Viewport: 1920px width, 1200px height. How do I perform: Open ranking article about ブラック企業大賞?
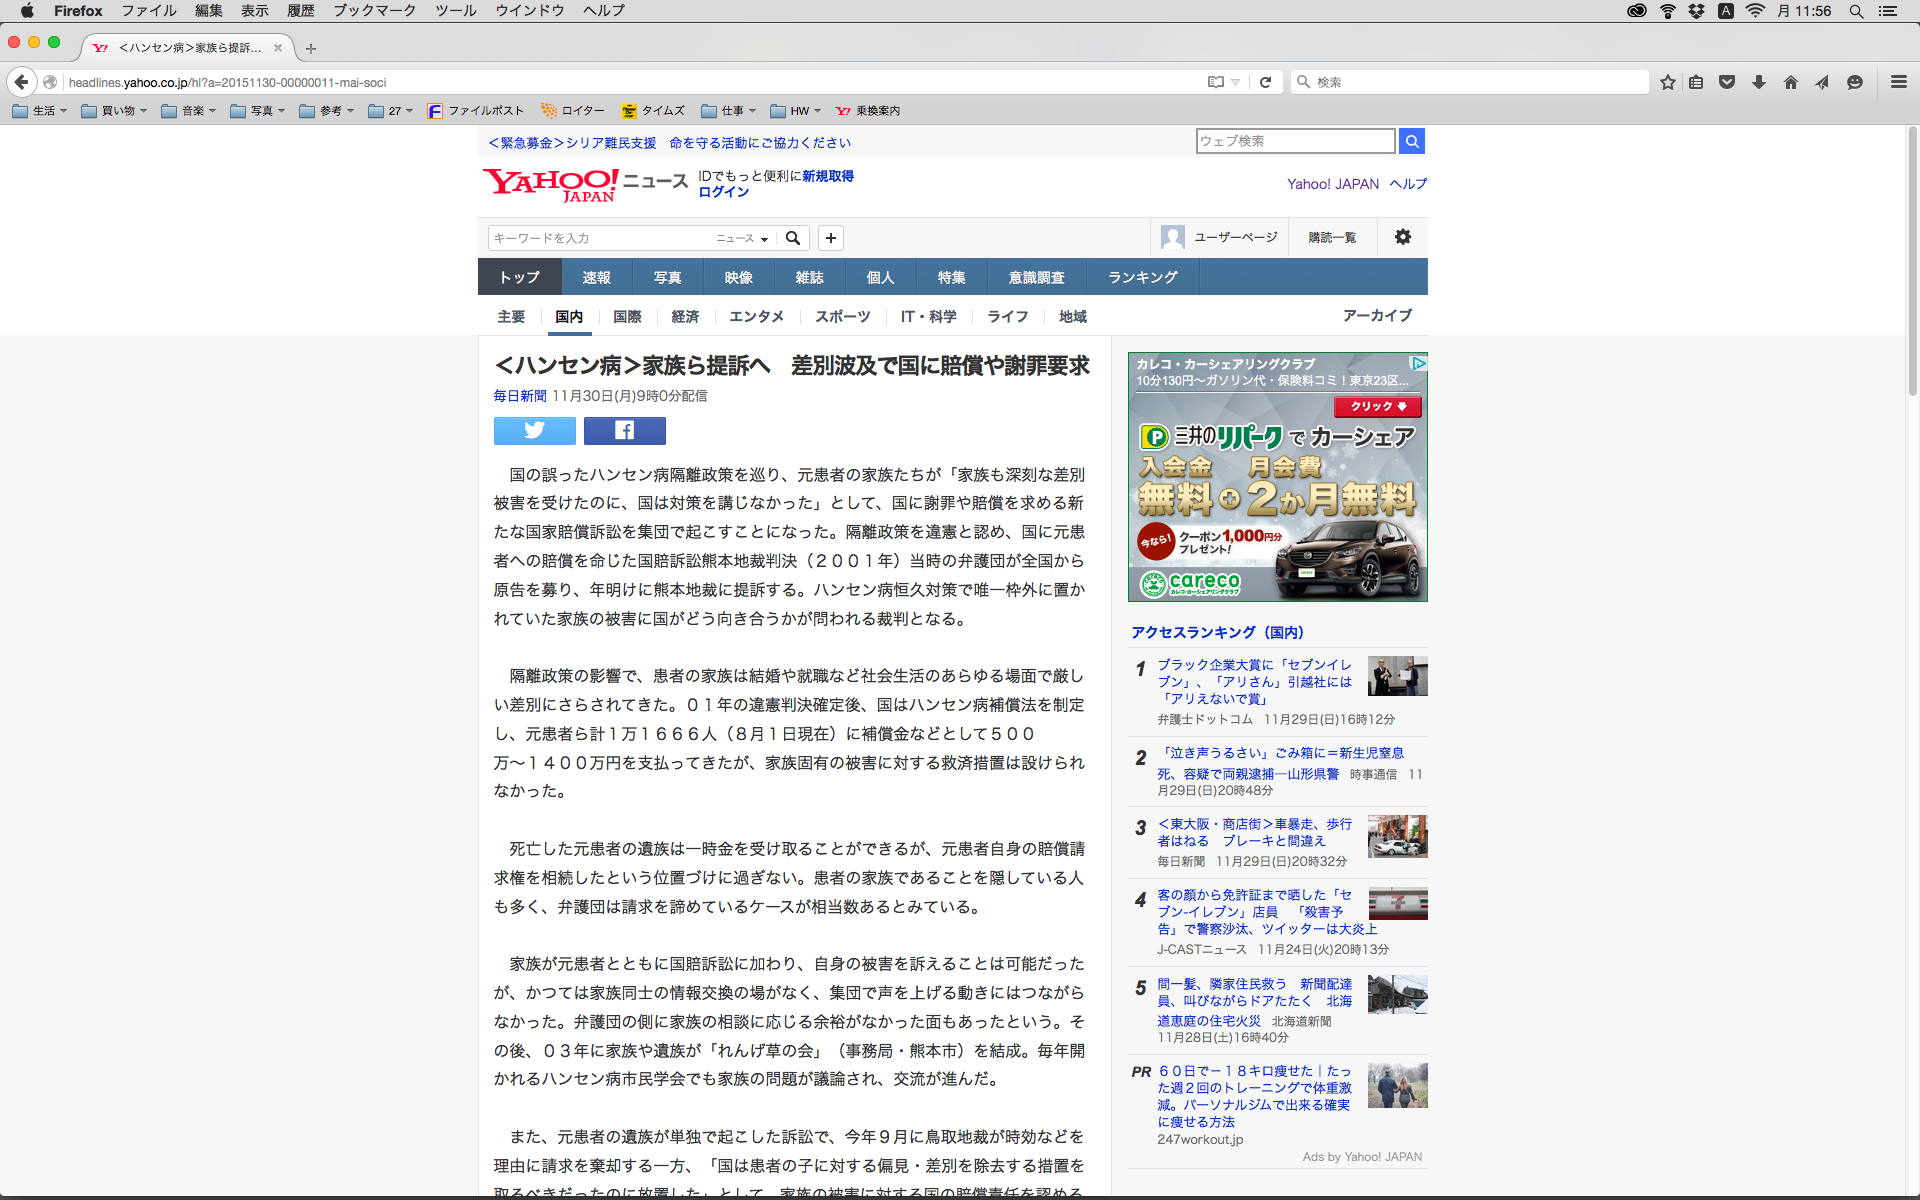click(1254, 681)
